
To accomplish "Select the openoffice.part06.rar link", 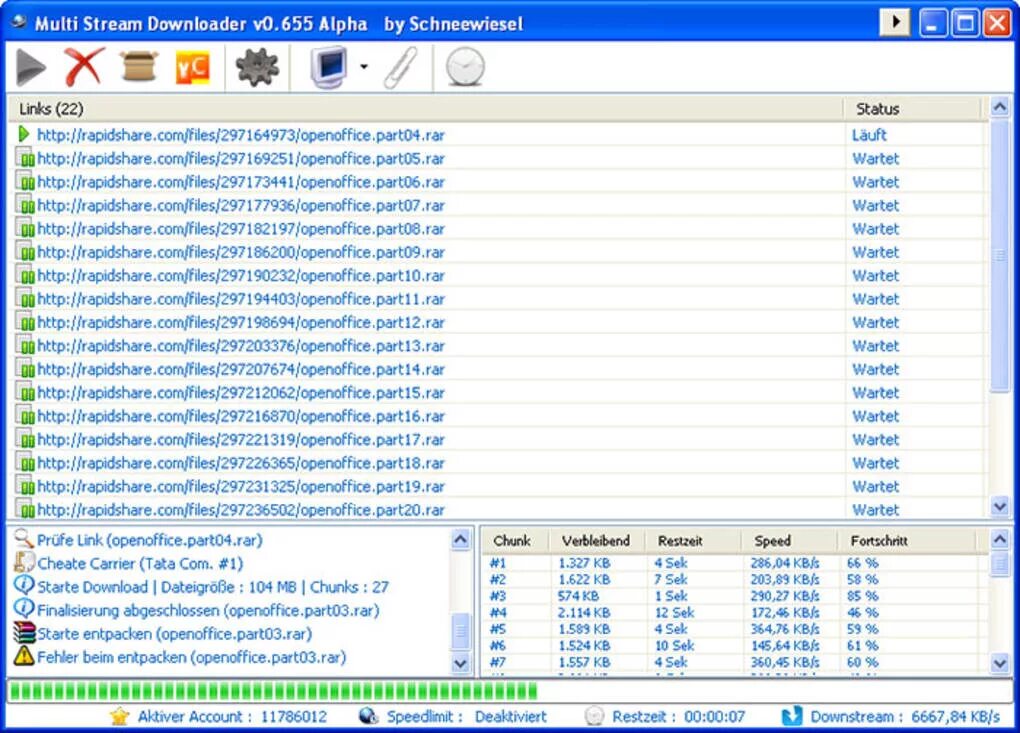I will point(241,182).
